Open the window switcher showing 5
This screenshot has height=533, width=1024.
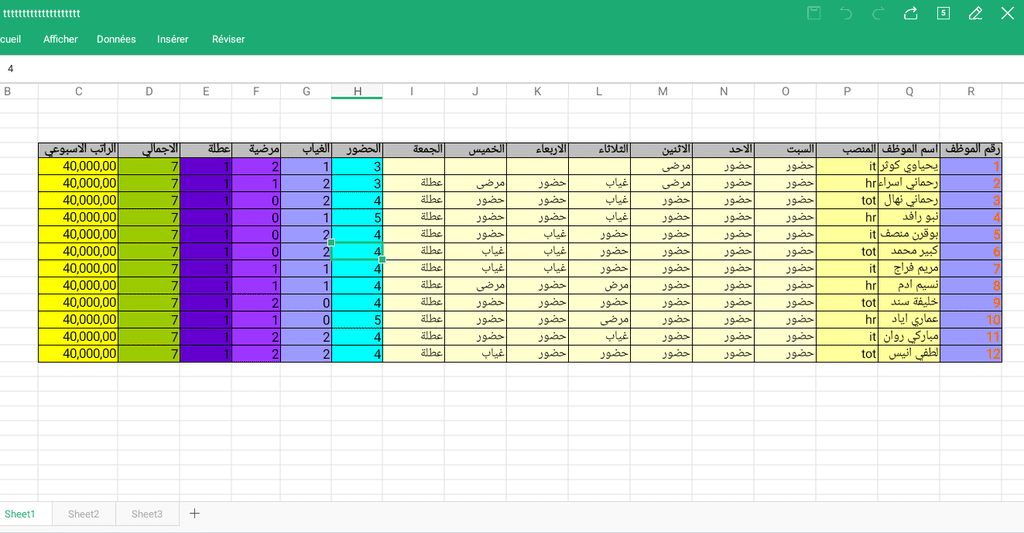pyautogui.click(x=943, y=13)
